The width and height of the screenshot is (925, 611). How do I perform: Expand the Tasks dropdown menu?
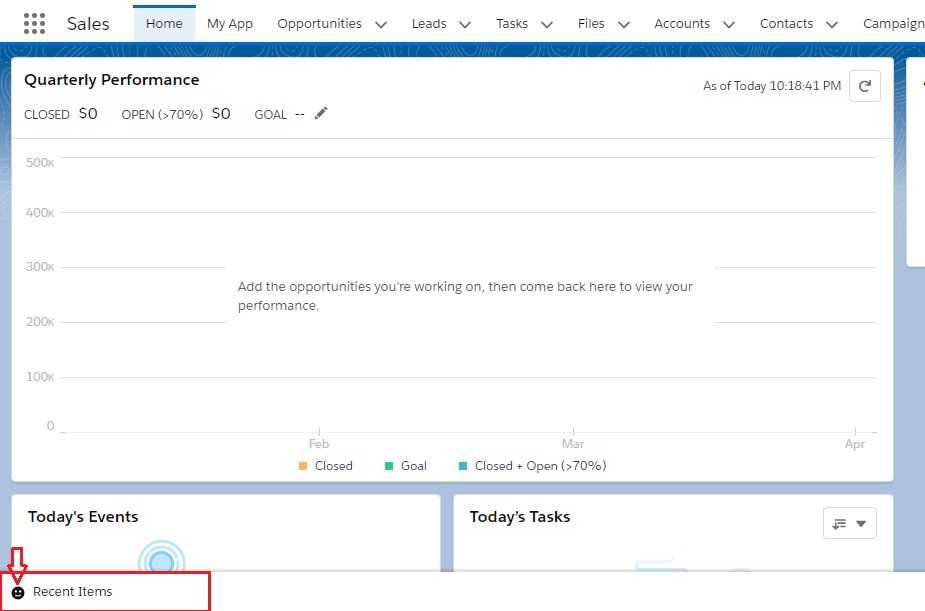pos(546,23)
